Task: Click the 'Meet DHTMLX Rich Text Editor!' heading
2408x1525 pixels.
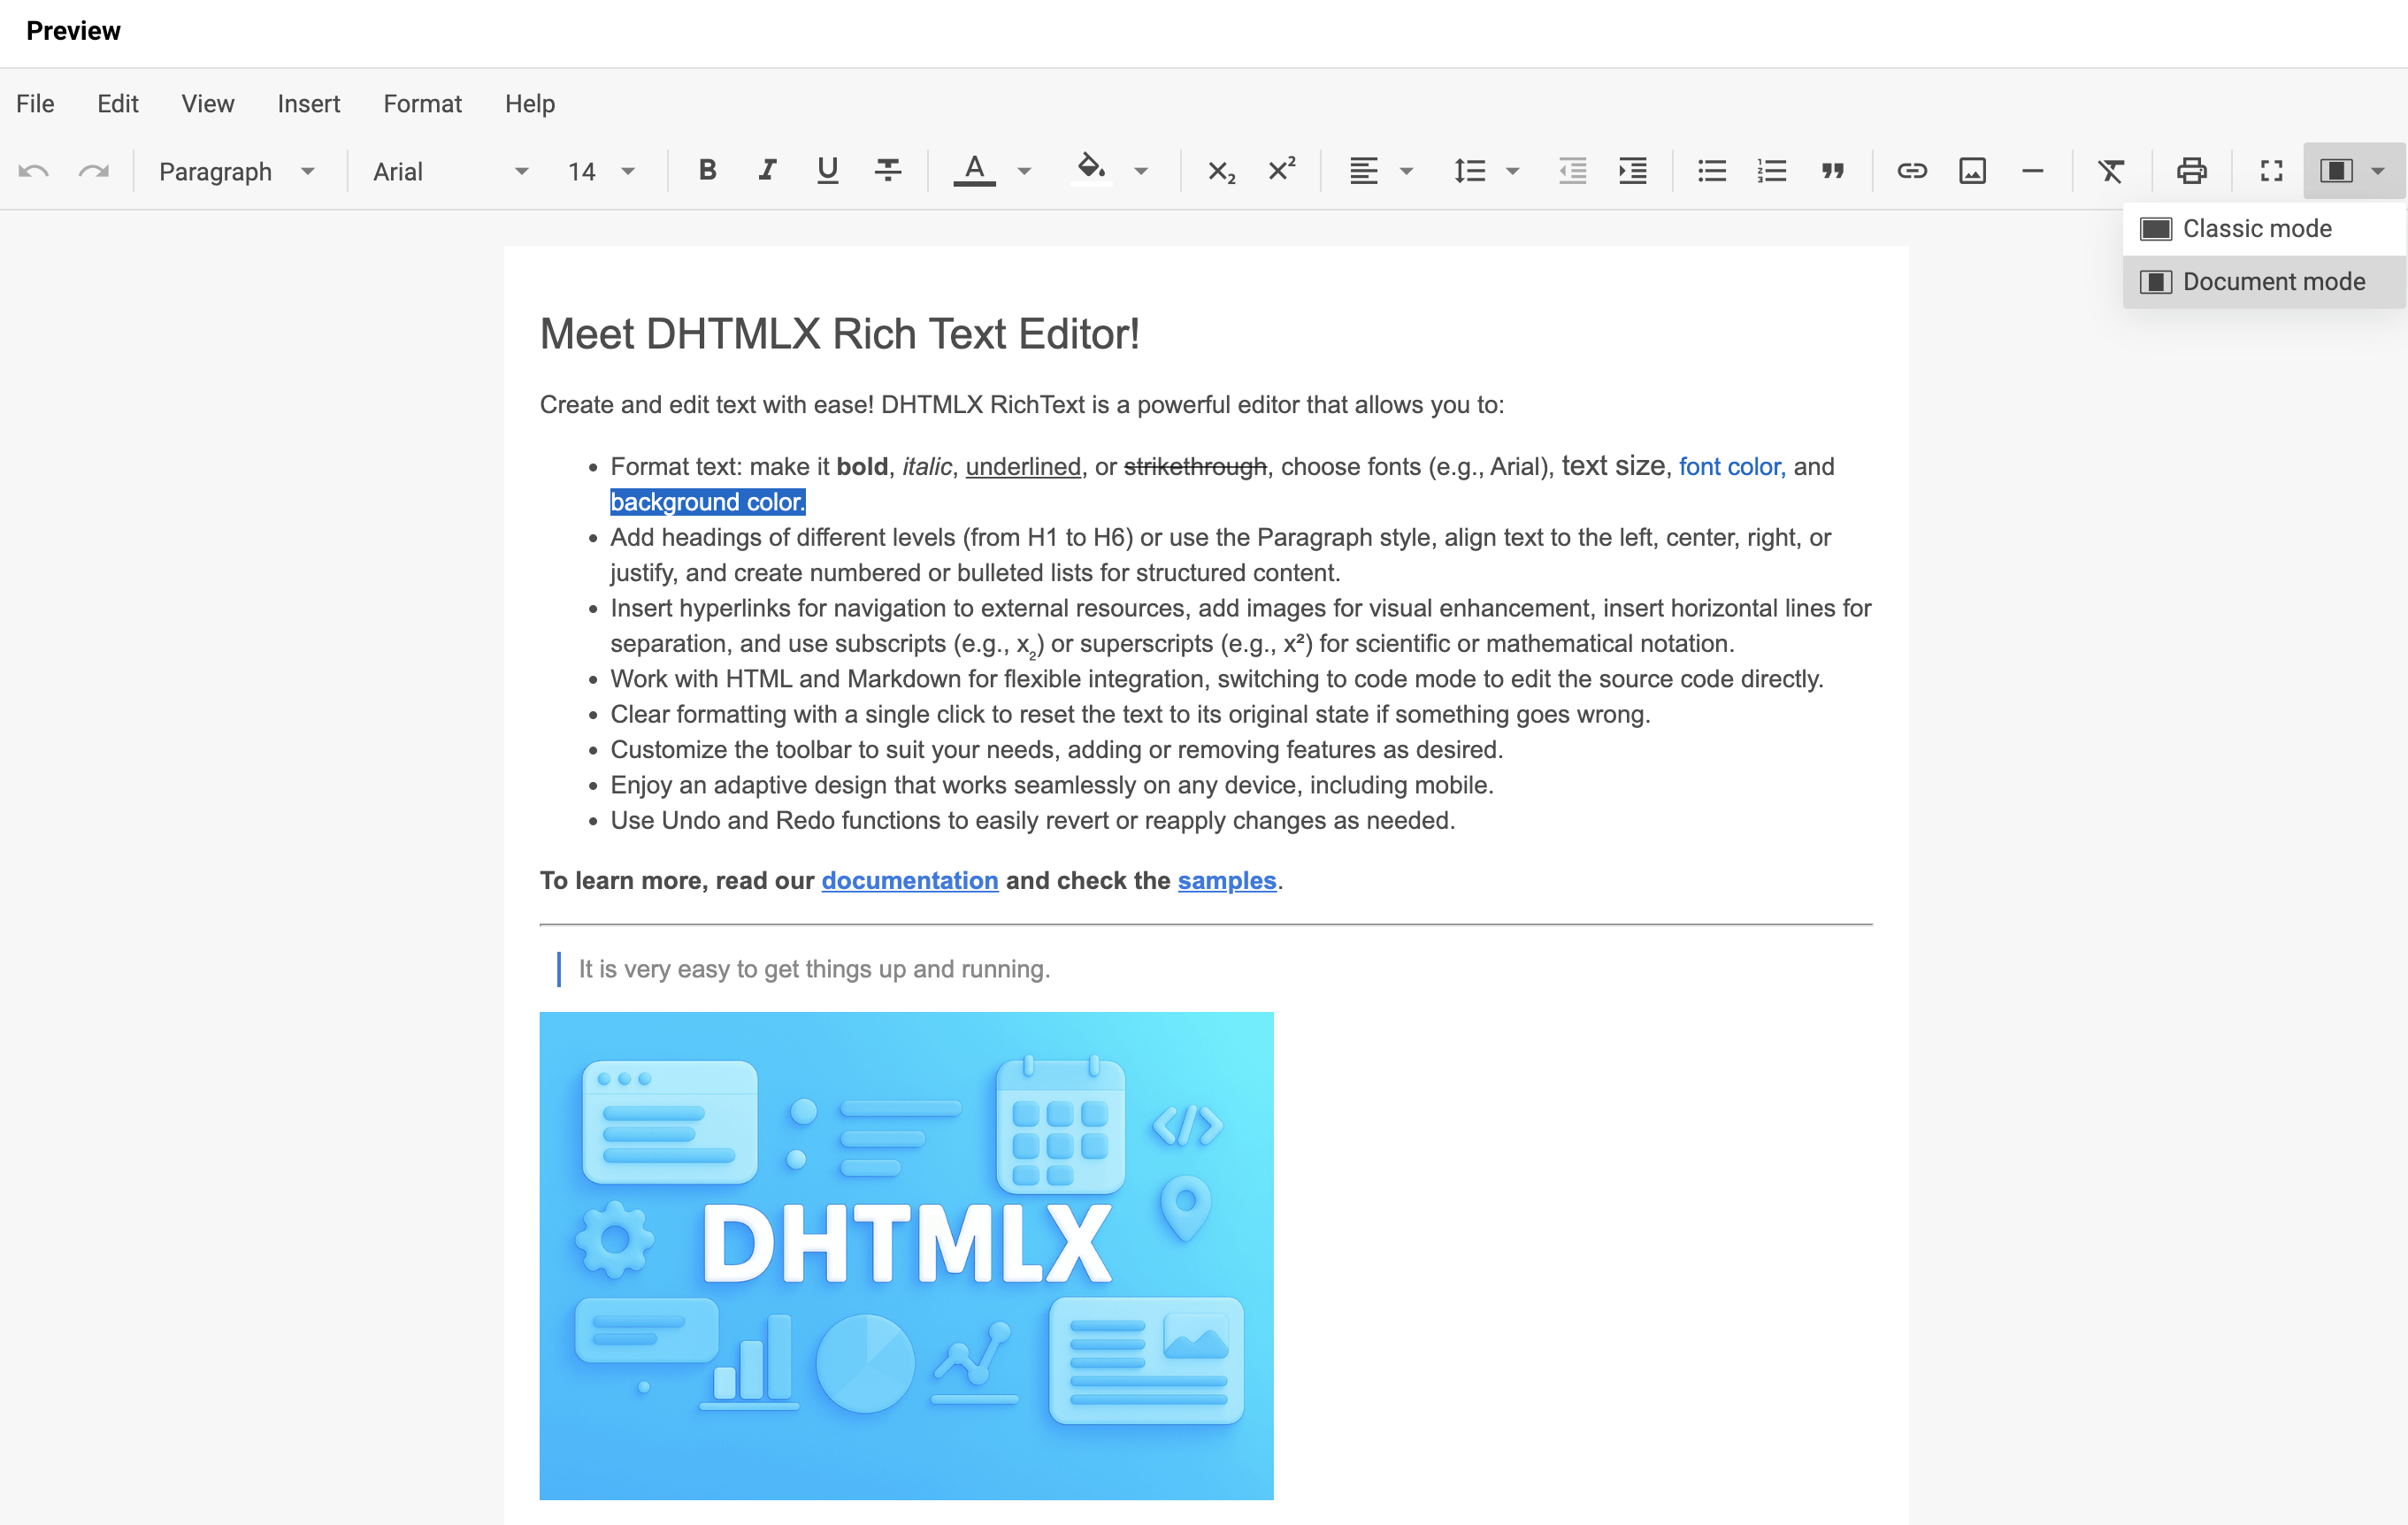Action: tap(840, 334)
